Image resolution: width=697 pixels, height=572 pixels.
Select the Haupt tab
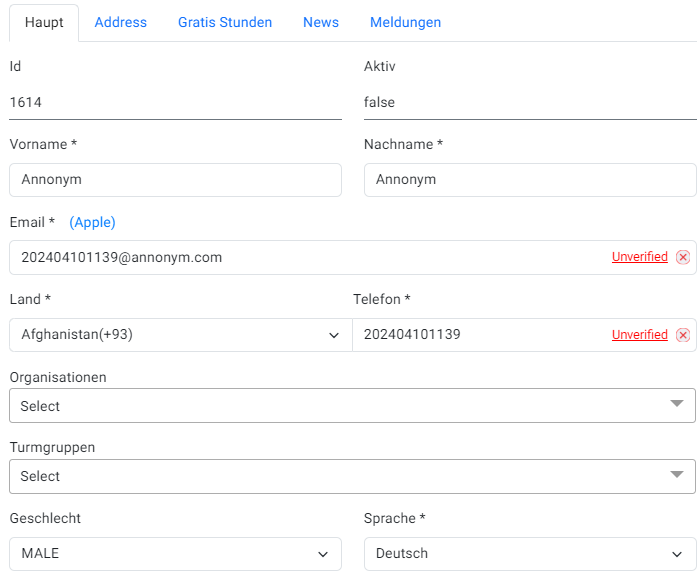43,22
